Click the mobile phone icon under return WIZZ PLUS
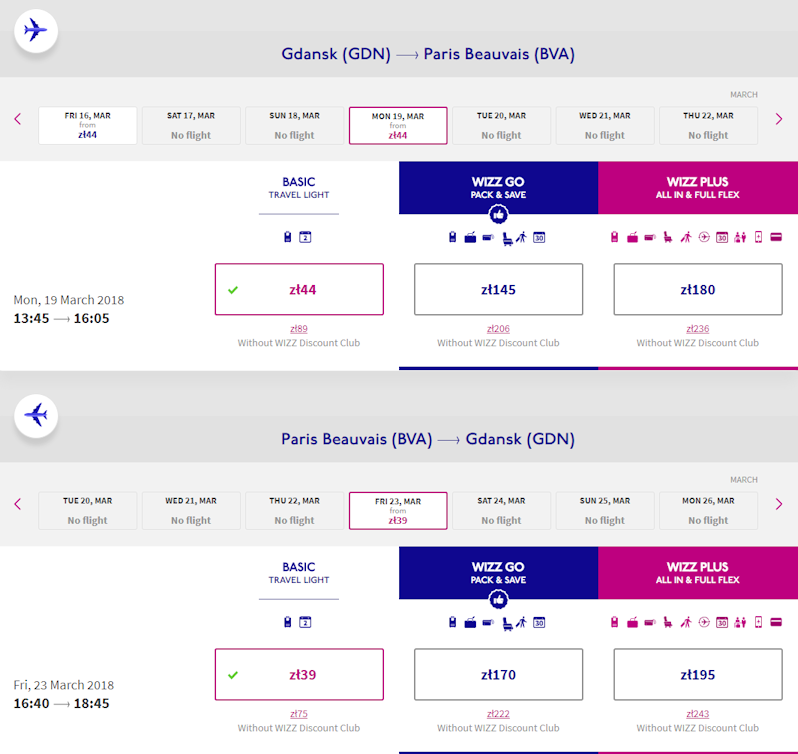The image size is (798, 754). tap(758, 622)
